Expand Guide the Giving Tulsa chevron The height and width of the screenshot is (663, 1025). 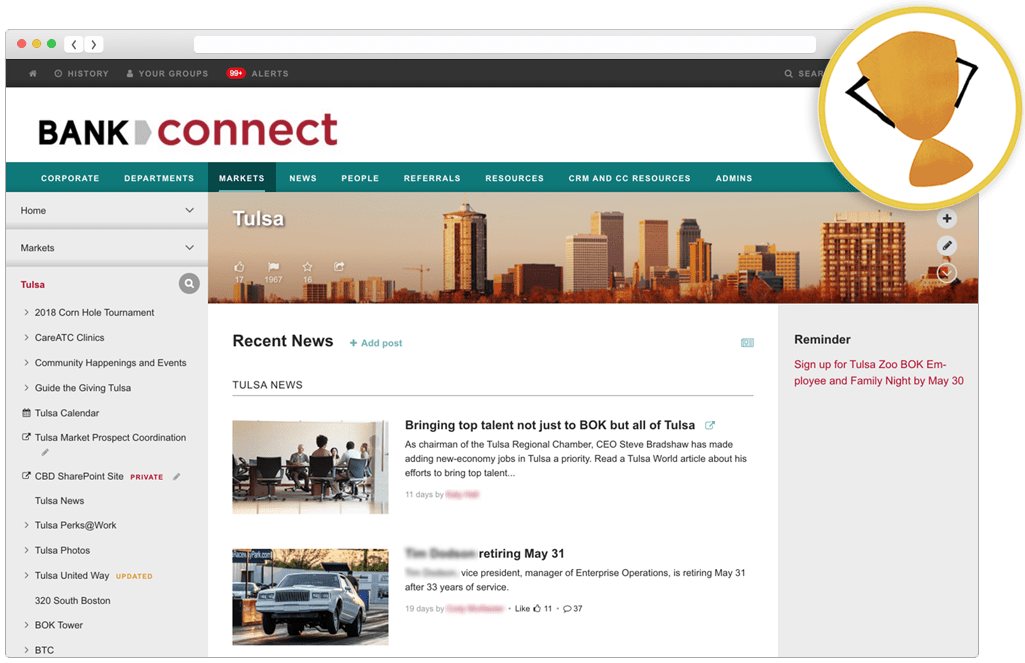pos(26,388)
